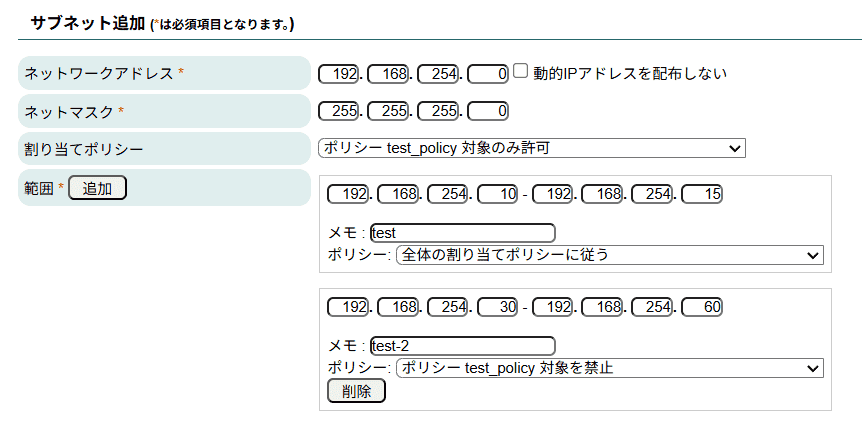
Task: Click the netmask last octet field 0
Action: 488,112
